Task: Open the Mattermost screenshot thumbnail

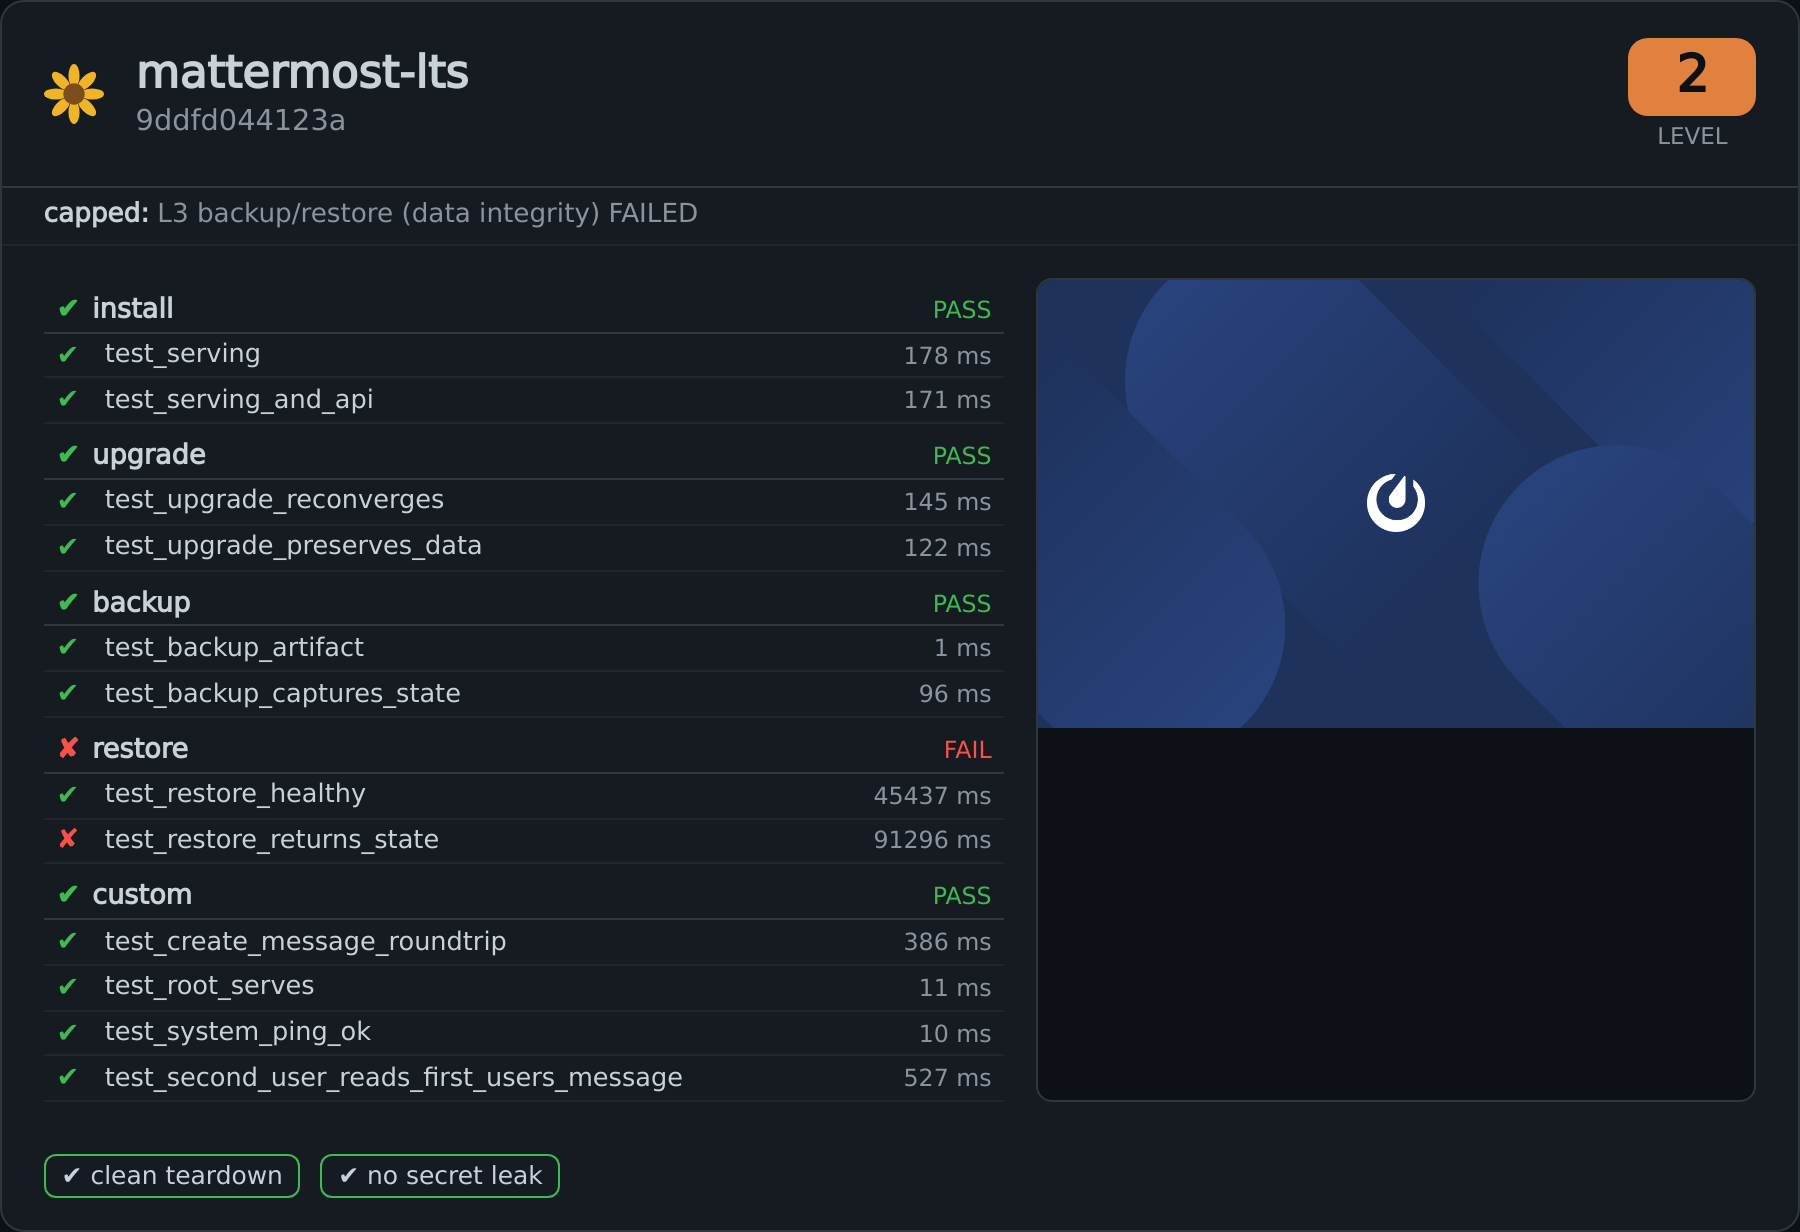Action: (x=1396, y=690)
